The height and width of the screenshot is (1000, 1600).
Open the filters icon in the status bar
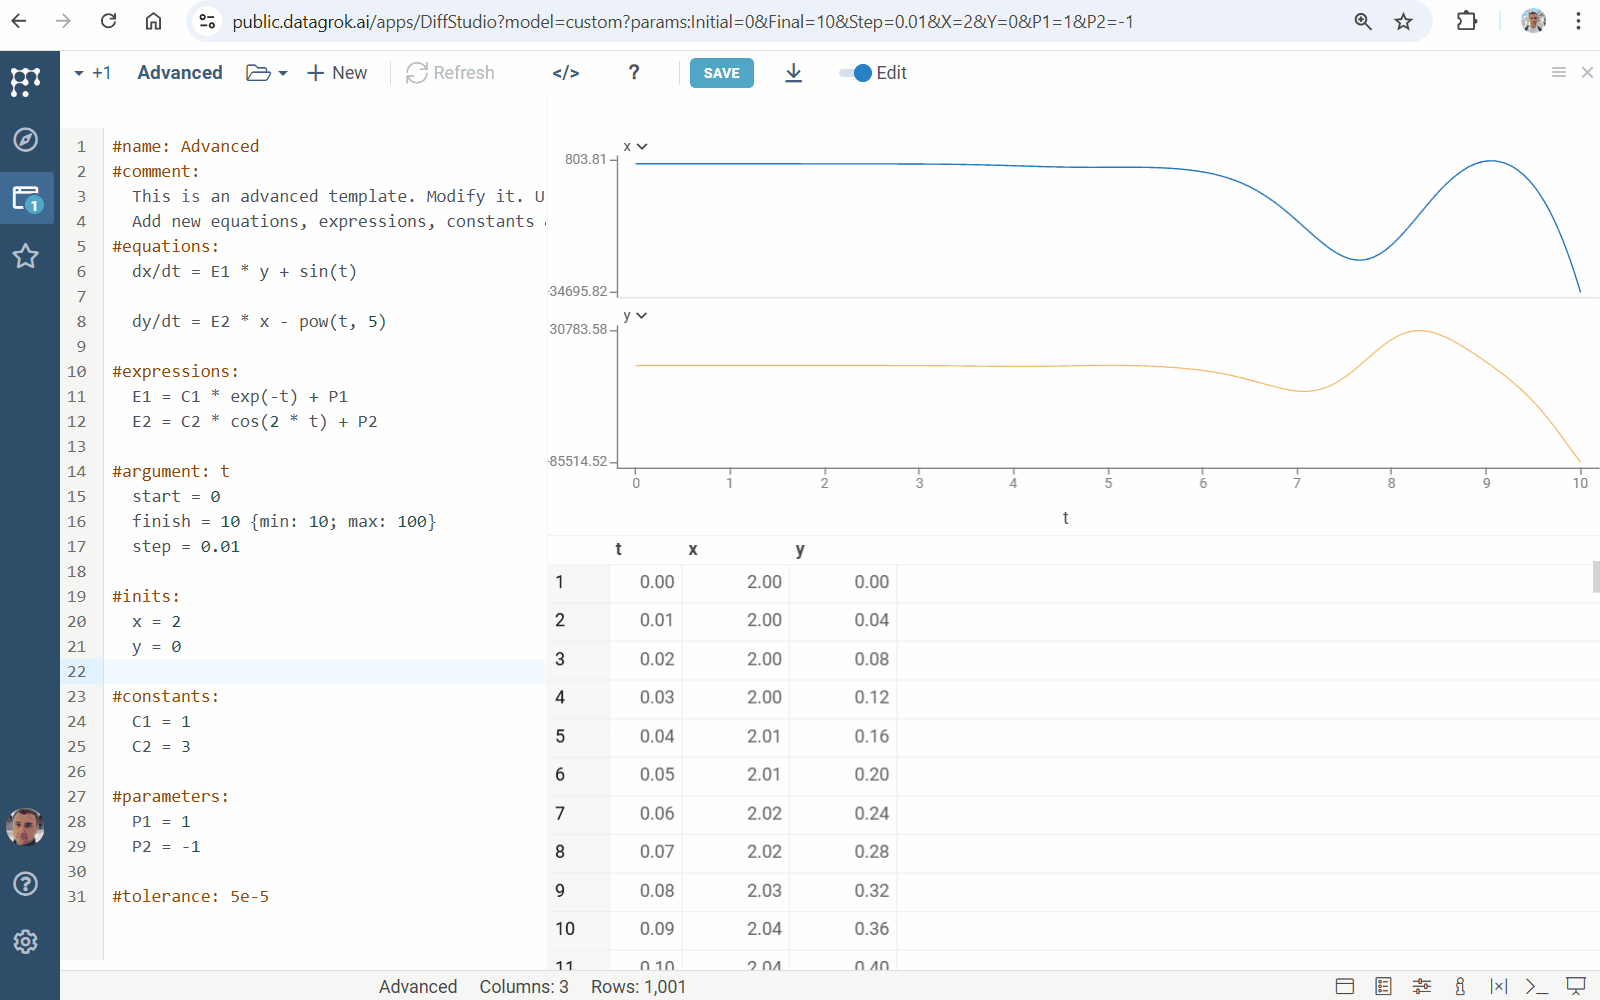[1422, 986]
